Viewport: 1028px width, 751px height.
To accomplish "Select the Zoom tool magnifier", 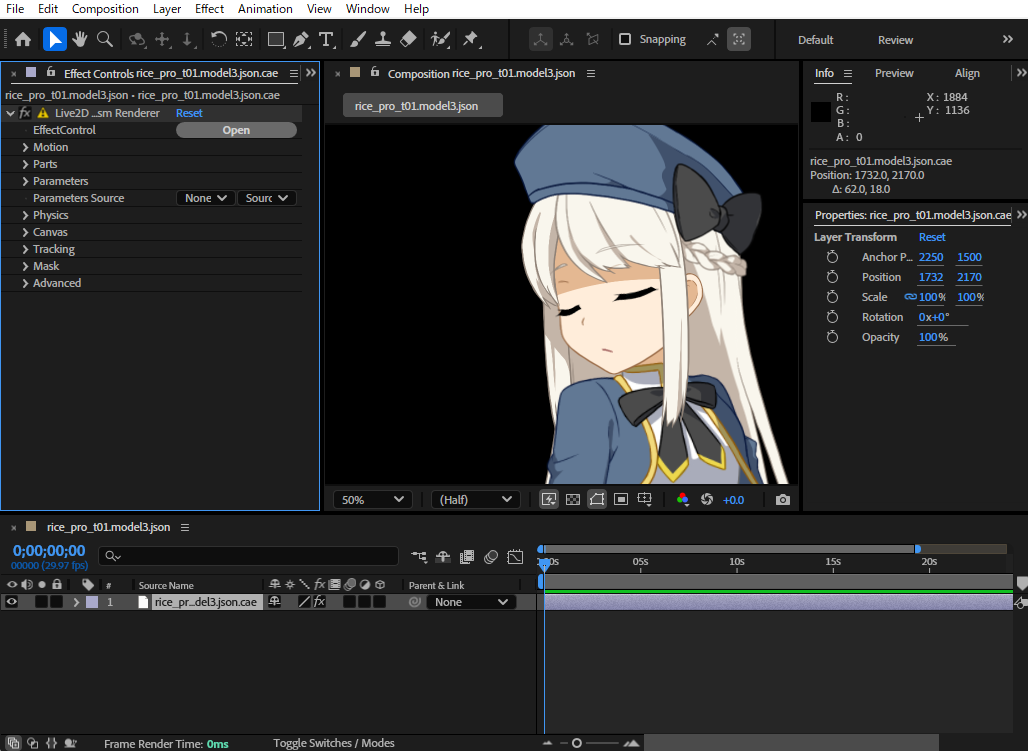I will click(105, 39).
